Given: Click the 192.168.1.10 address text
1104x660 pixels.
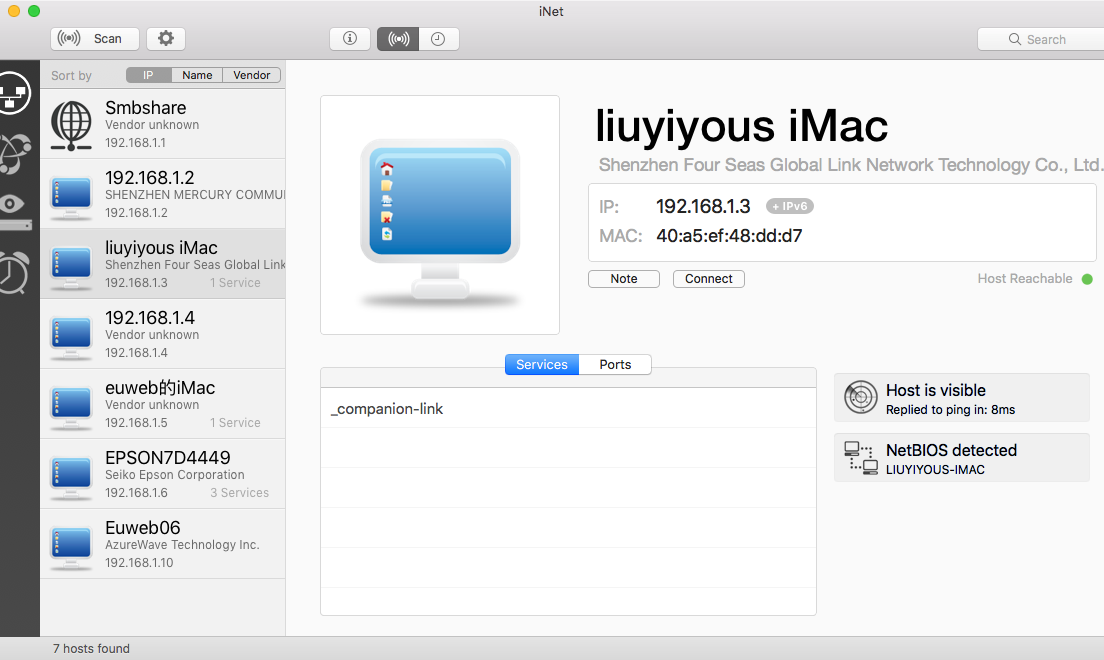Looking at the screenshot, I should tap(139, 563).
